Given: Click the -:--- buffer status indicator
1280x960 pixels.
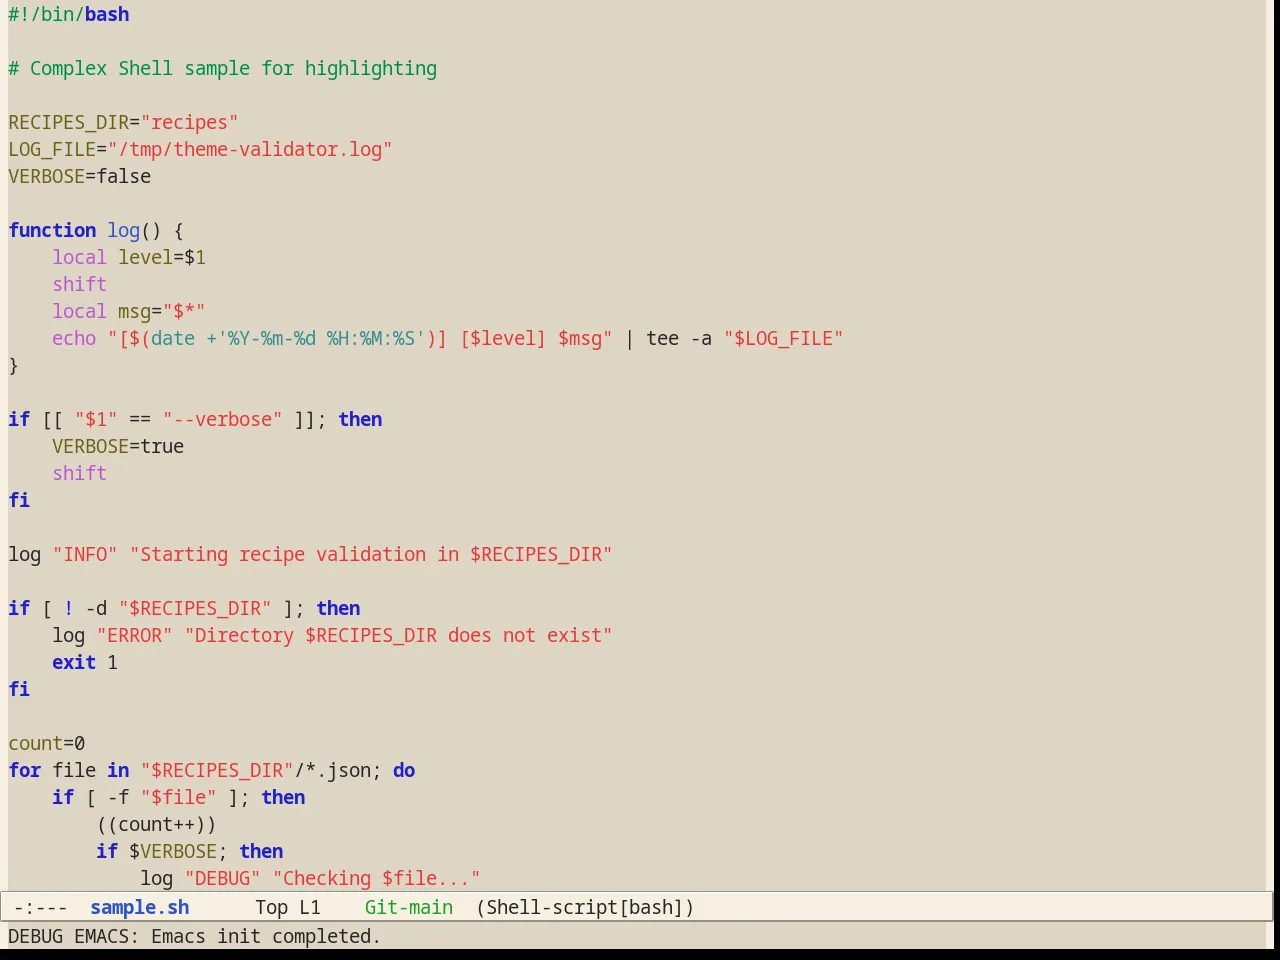Looking at the screenshot, I should (x=41, y=907).
